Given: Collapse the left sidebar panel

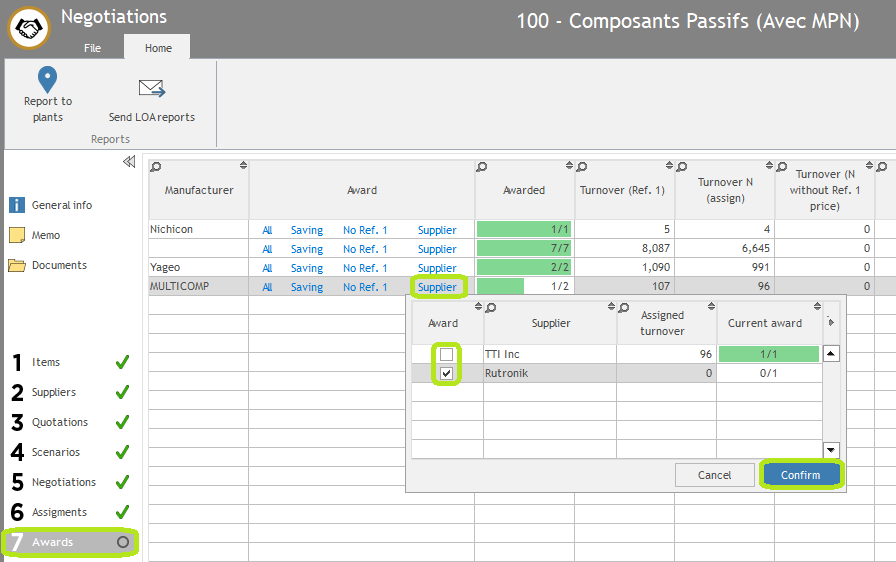Looking at the screenshot, I should tap(129, 162).
